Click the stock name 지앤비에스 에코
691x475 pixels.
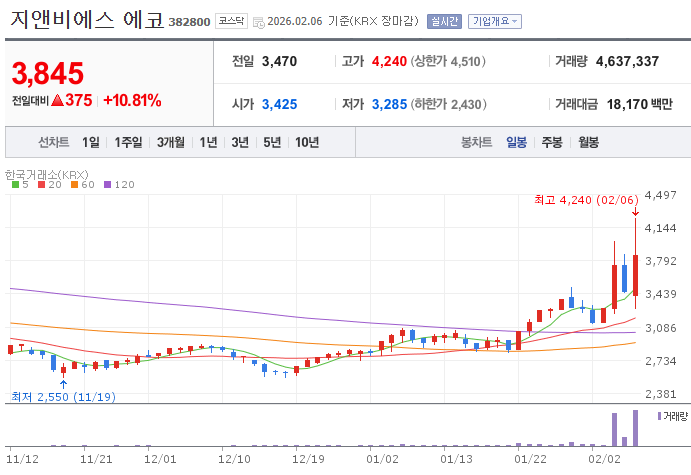[87, 20]
